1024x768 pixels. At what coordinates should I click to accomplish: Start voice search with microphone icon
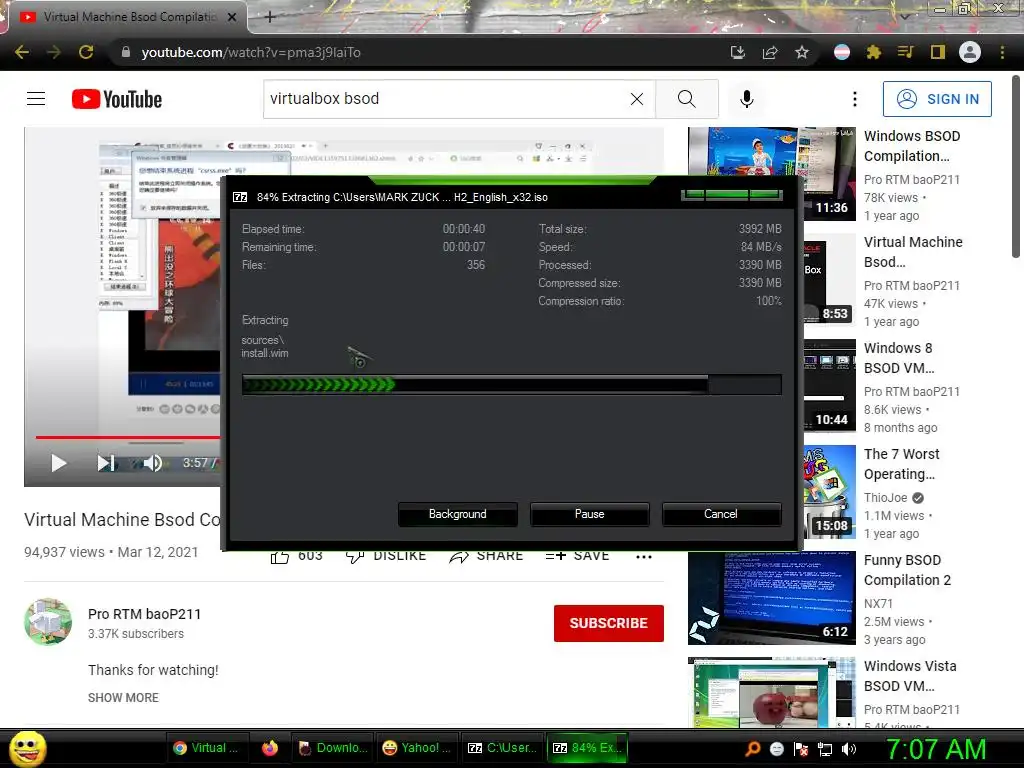click(x=747, y=99)
